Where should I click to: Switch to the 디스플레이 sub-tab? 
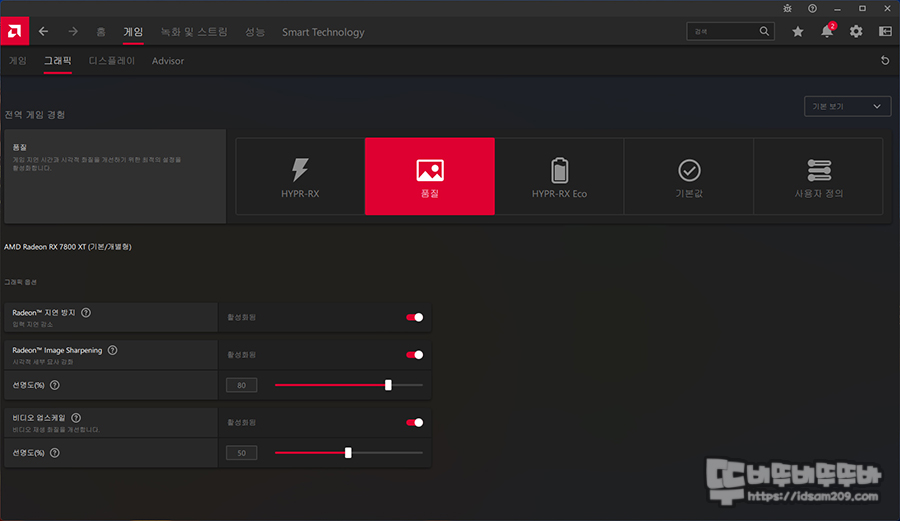pos(112,60)
